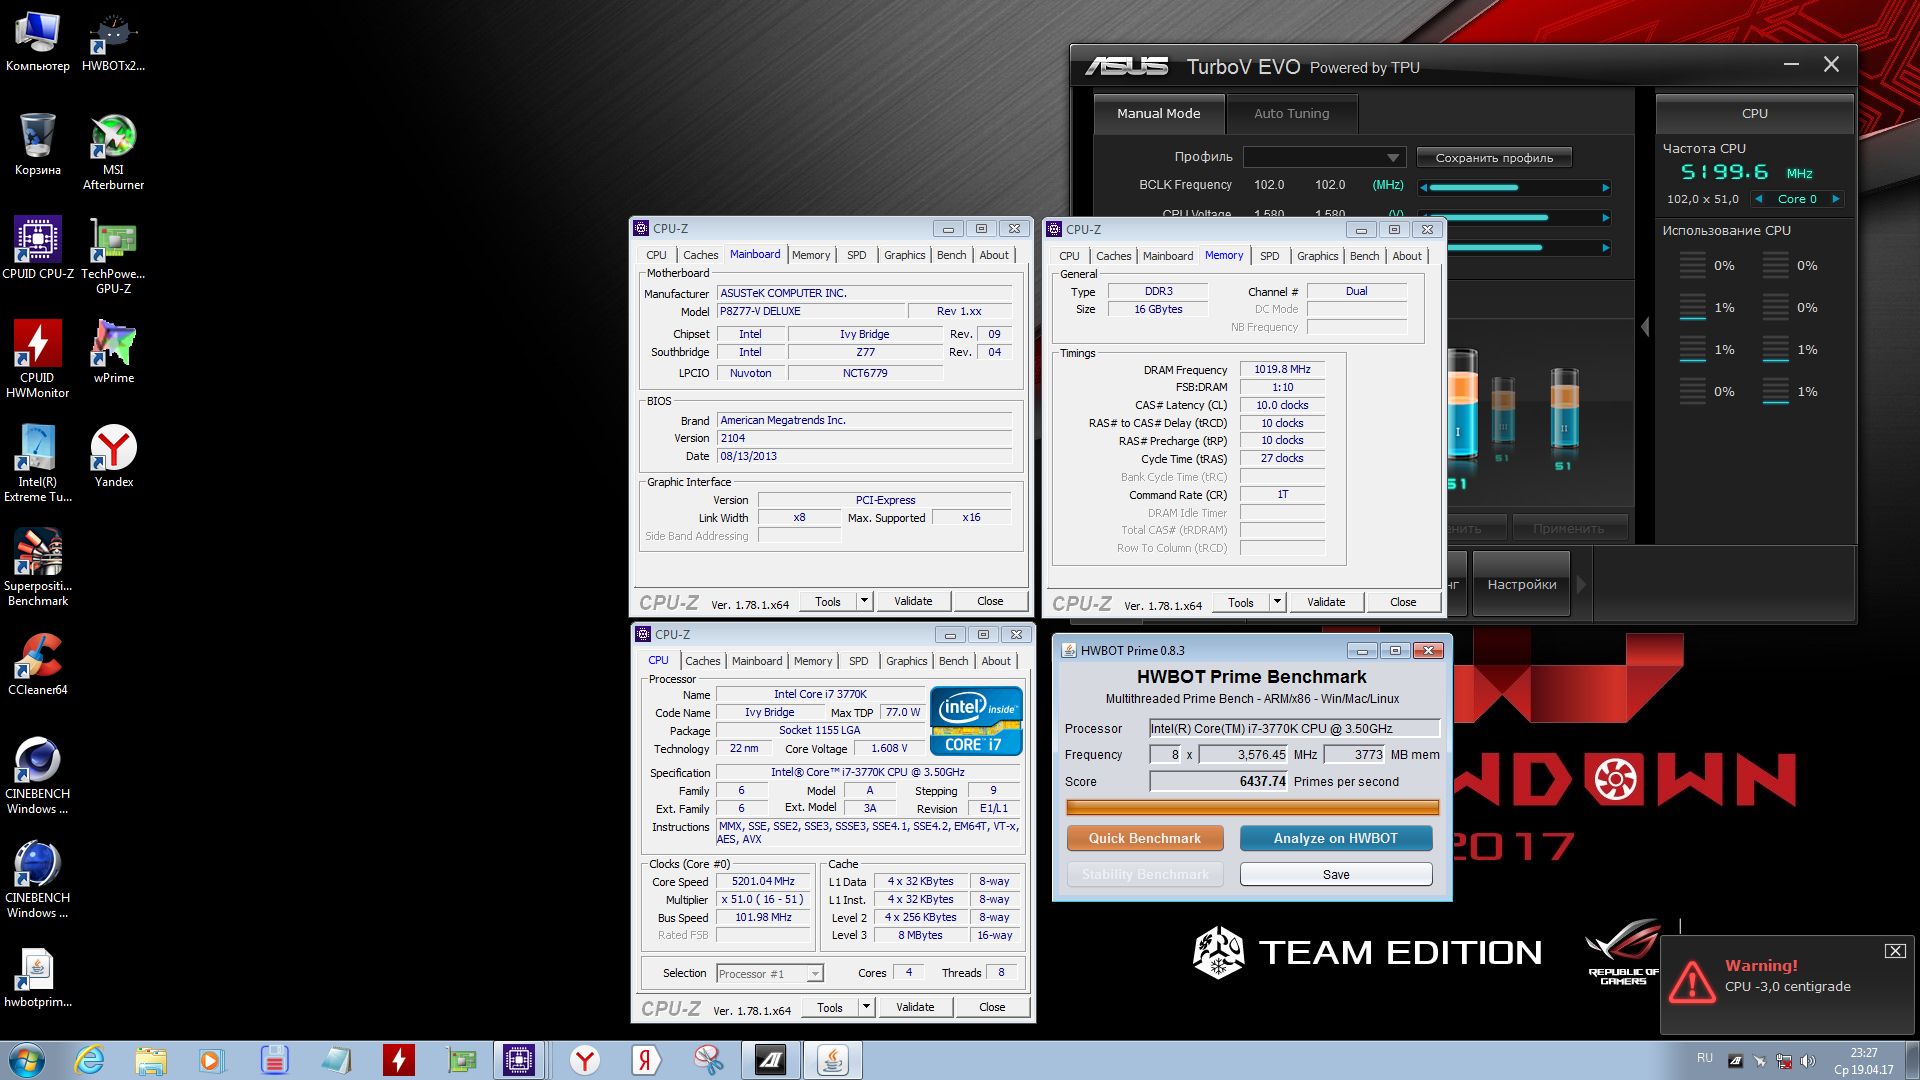Open Intel Extreme Tuning desktop shortcut

click(38, 464)
